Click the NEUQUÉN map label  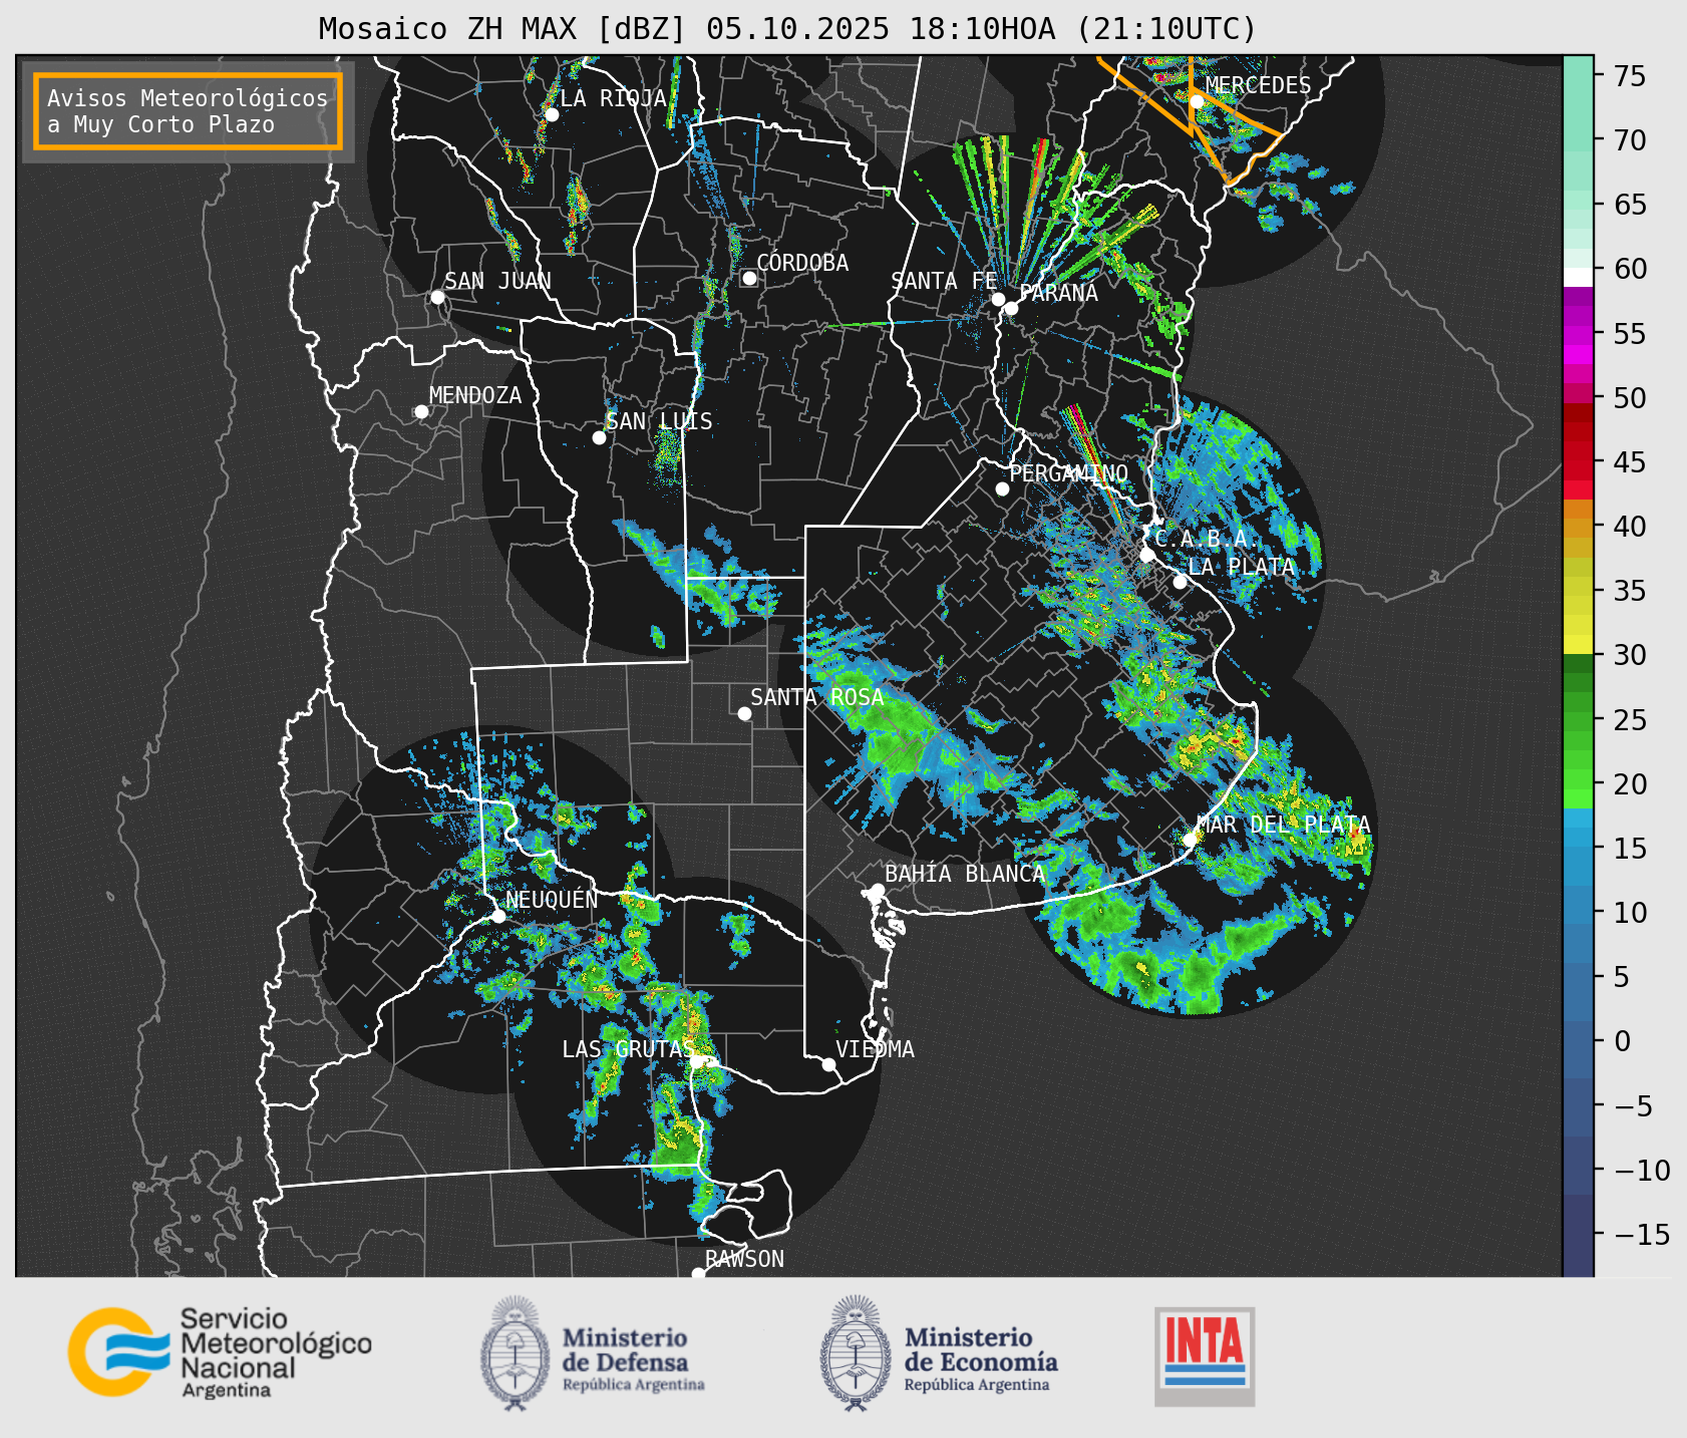click(552, 900)
